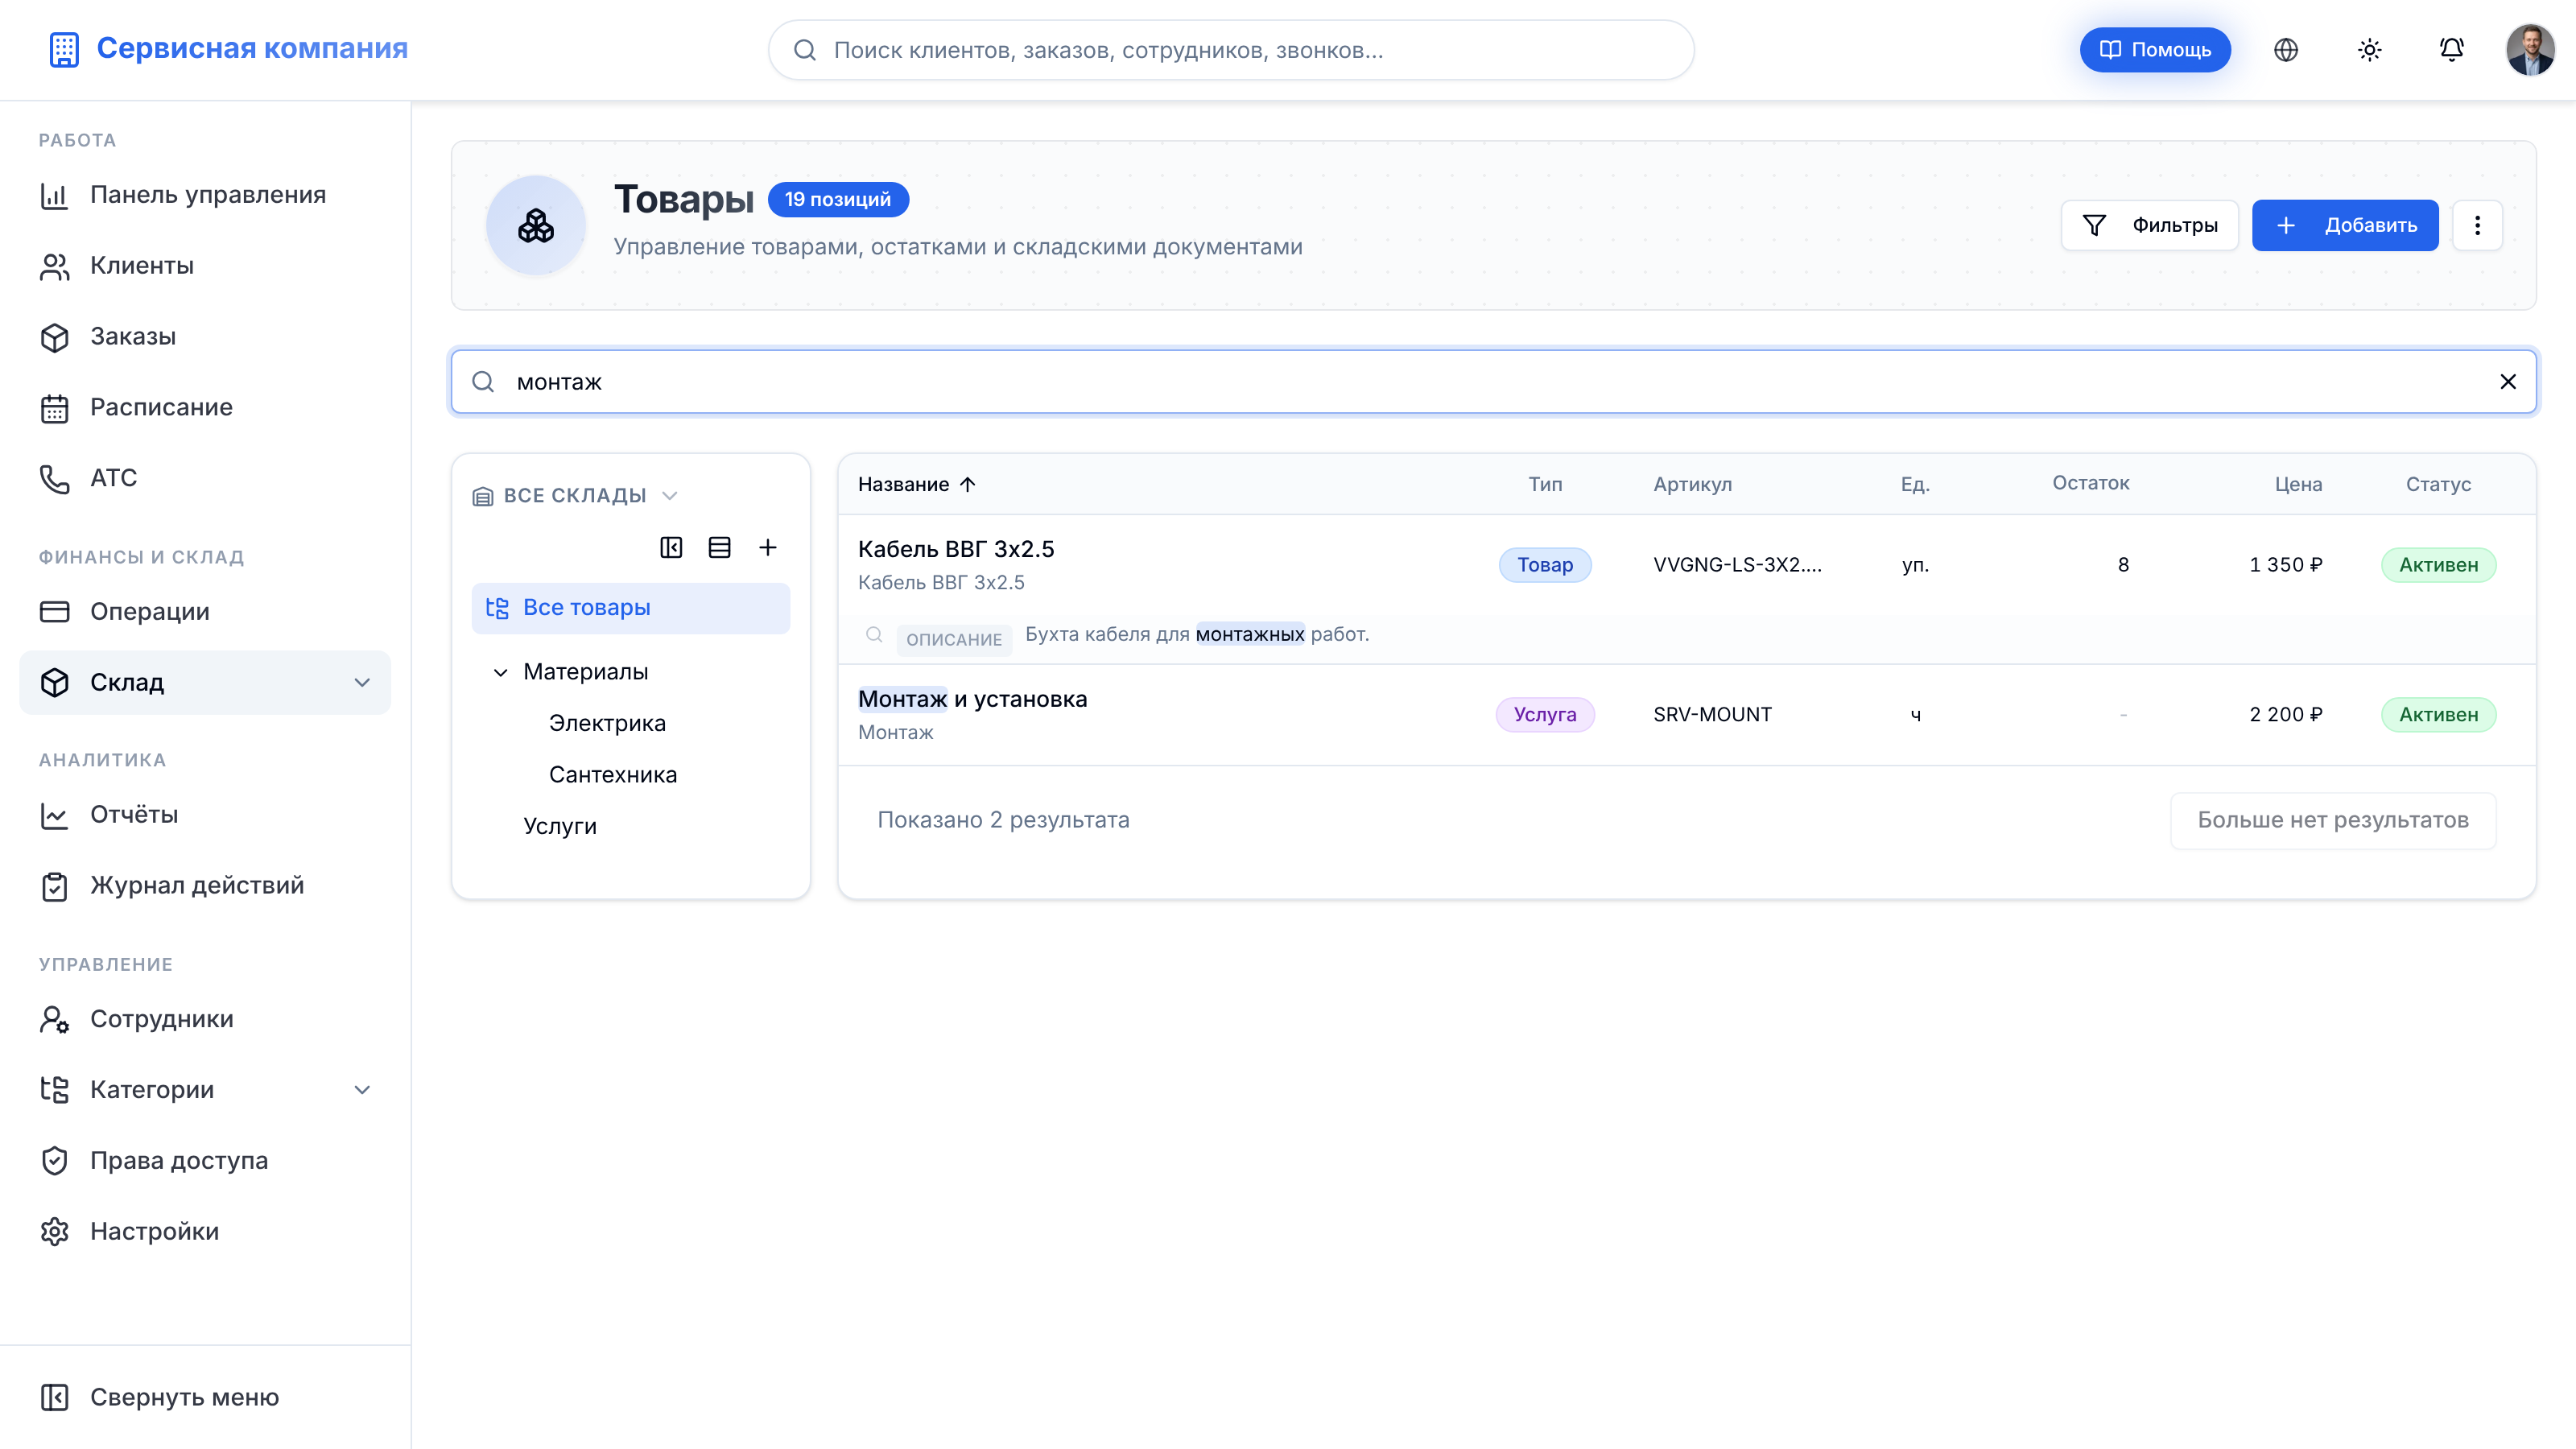Open the user avatar profile
The width and height of the screenshot is (2576, 1449).
pos(2530,50)
